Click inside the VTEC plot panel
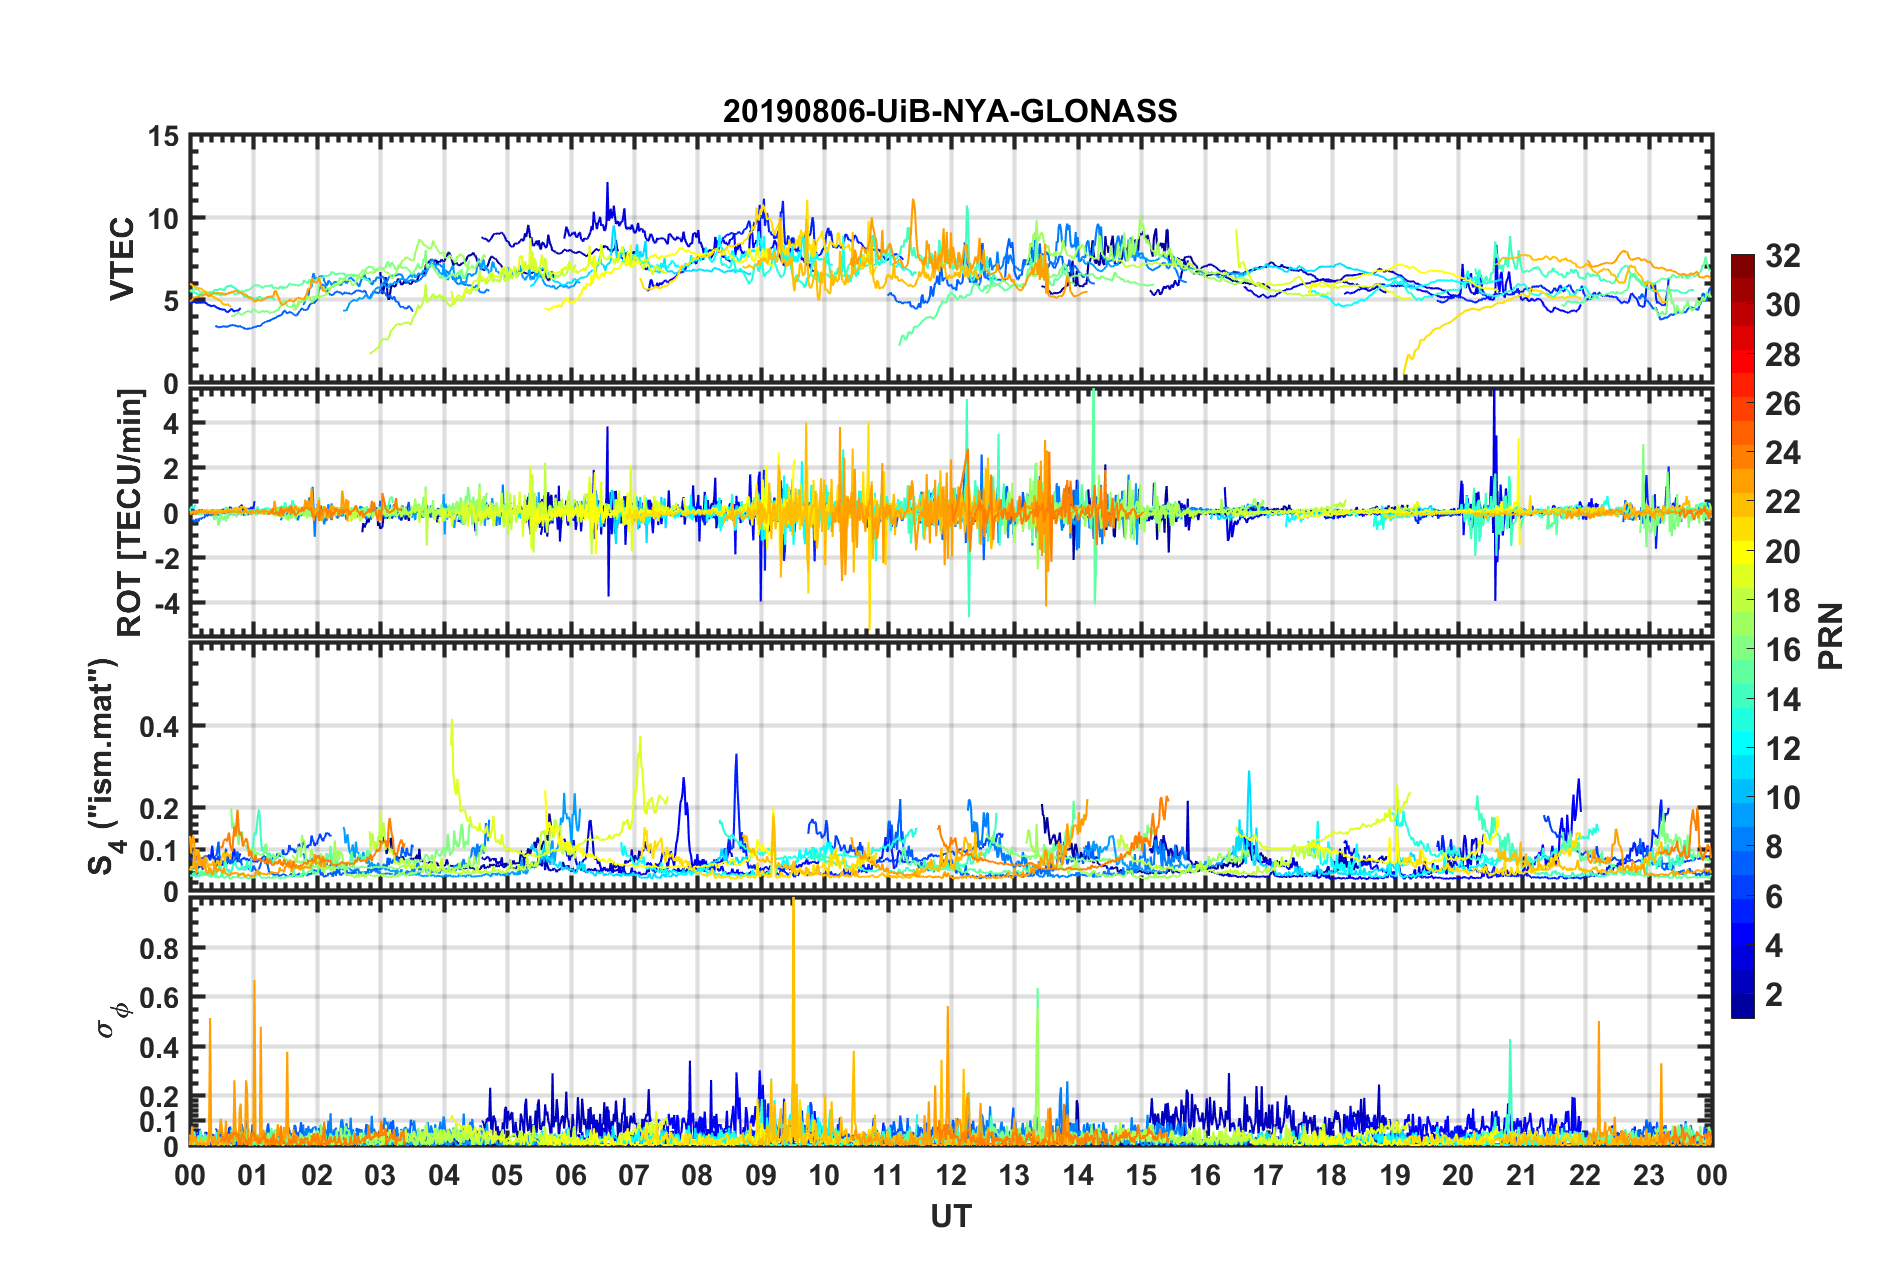1902x1272 pixels. pyautogui.click(x=951, y=259)
